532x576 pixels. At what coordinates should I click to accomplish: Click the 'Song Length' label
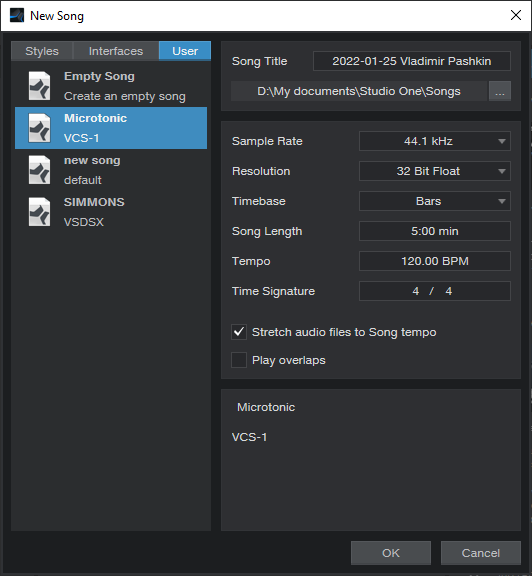267,231
